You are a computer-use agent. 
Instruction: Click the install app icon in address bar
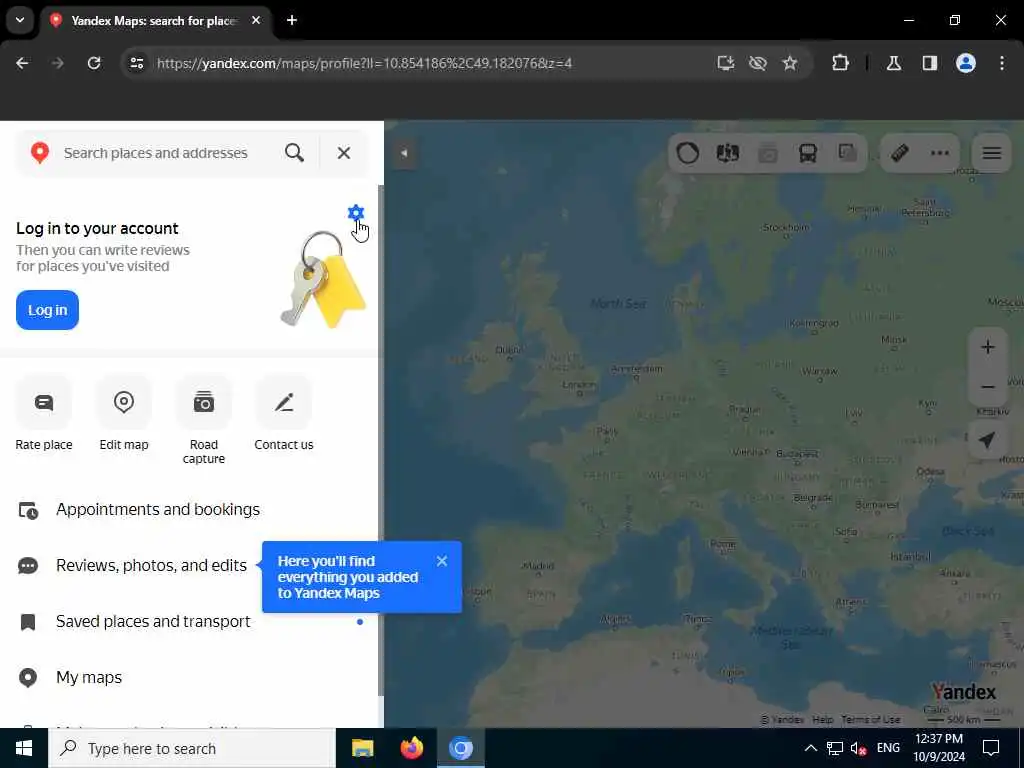pos(726,63)
